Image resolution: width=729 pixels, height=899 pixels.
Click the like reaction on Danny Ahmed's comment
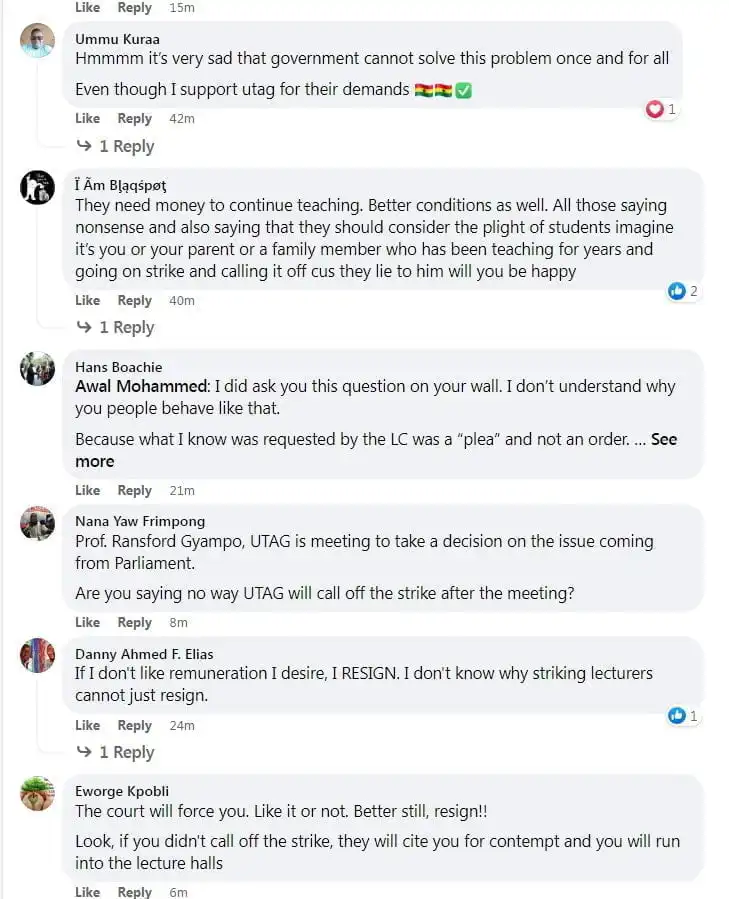tap(677, 716)
